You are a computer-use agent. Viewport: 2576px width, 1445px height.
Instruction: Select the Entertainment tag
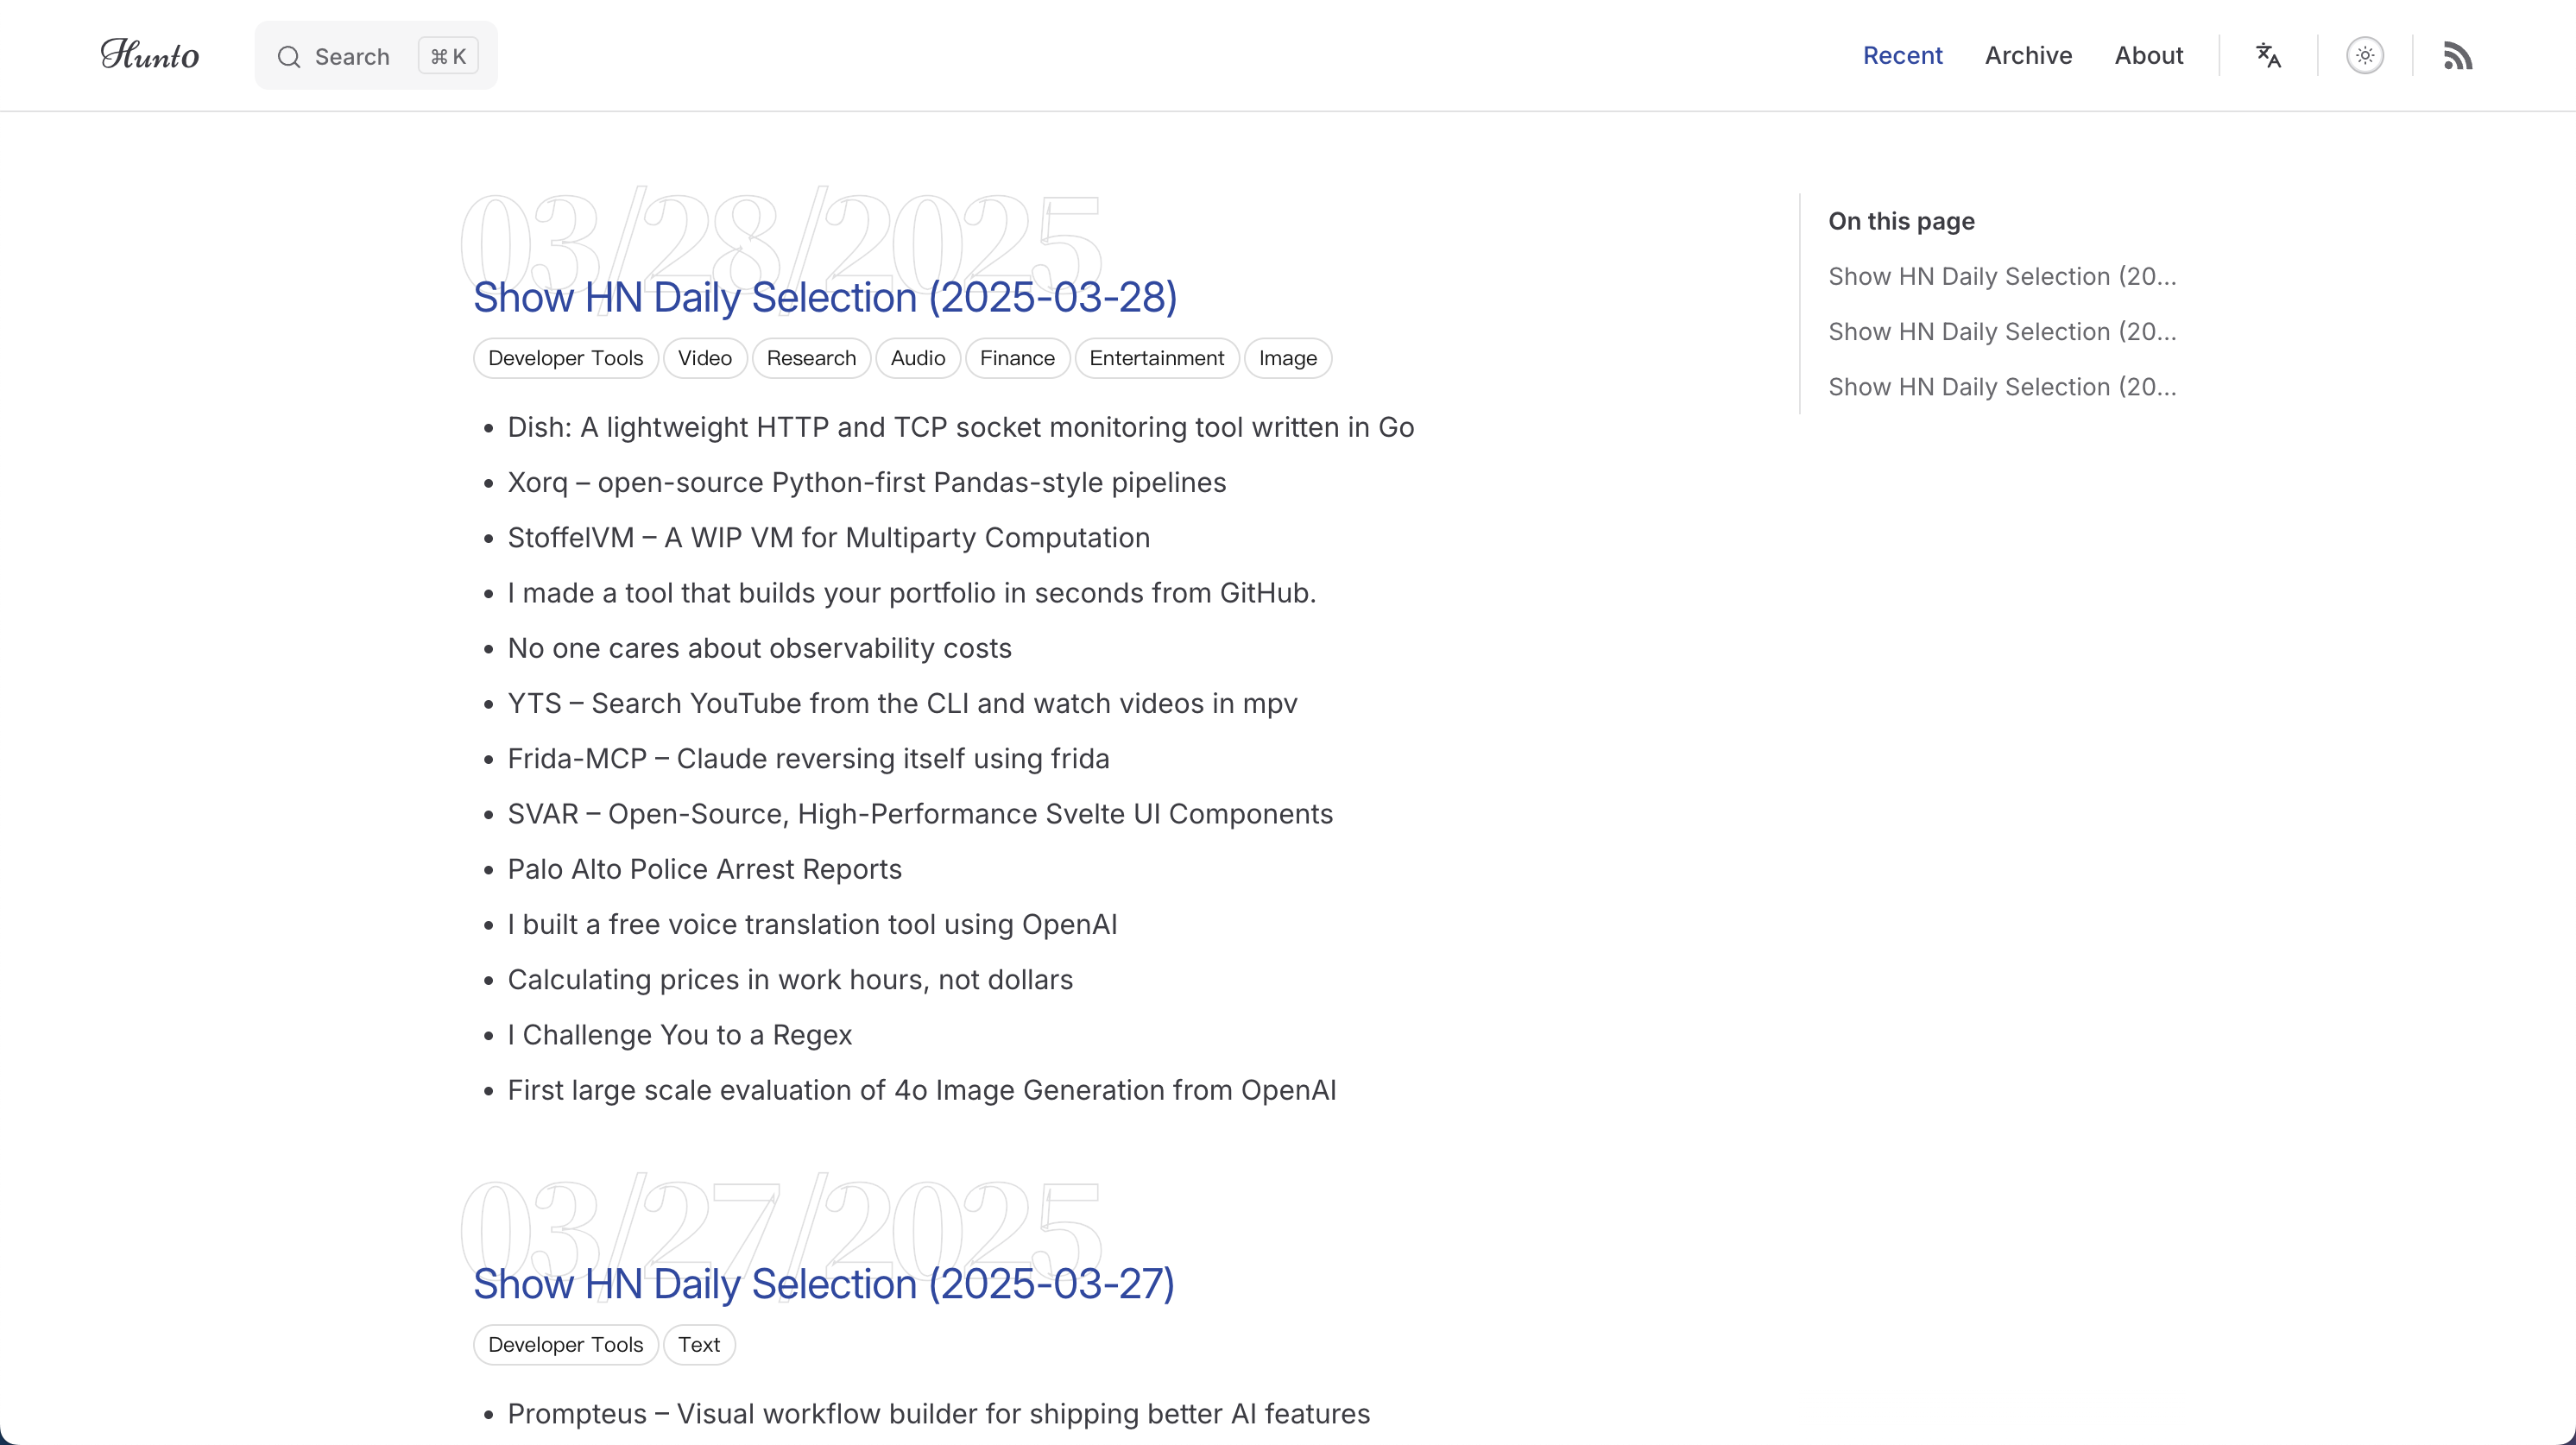[1157, 358]
